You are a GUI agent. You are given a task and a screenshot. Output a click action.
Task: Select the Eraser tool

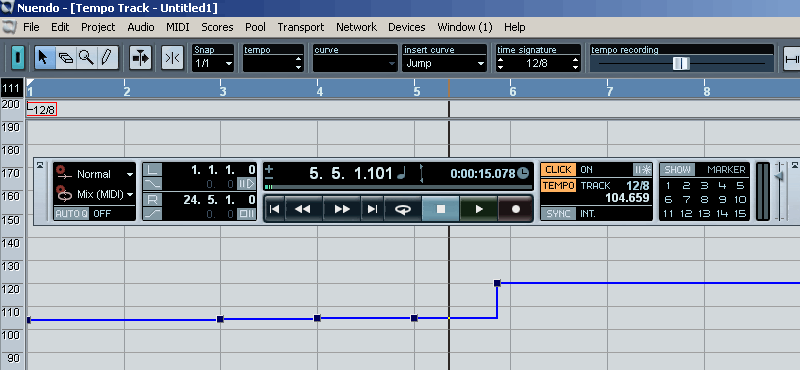(65, 58)
